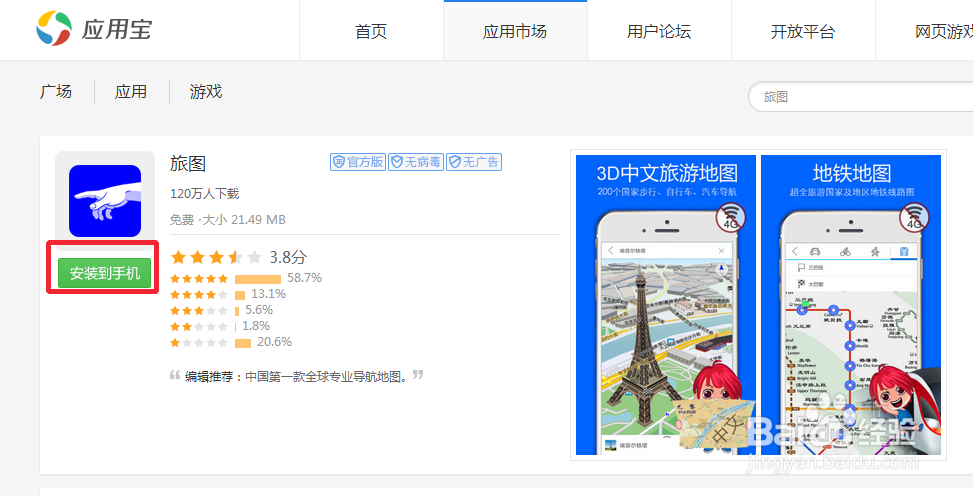The width and height of the screenshot is (973, 496).
Task: Click the 无病毒 badge
Action: [416, 162]
